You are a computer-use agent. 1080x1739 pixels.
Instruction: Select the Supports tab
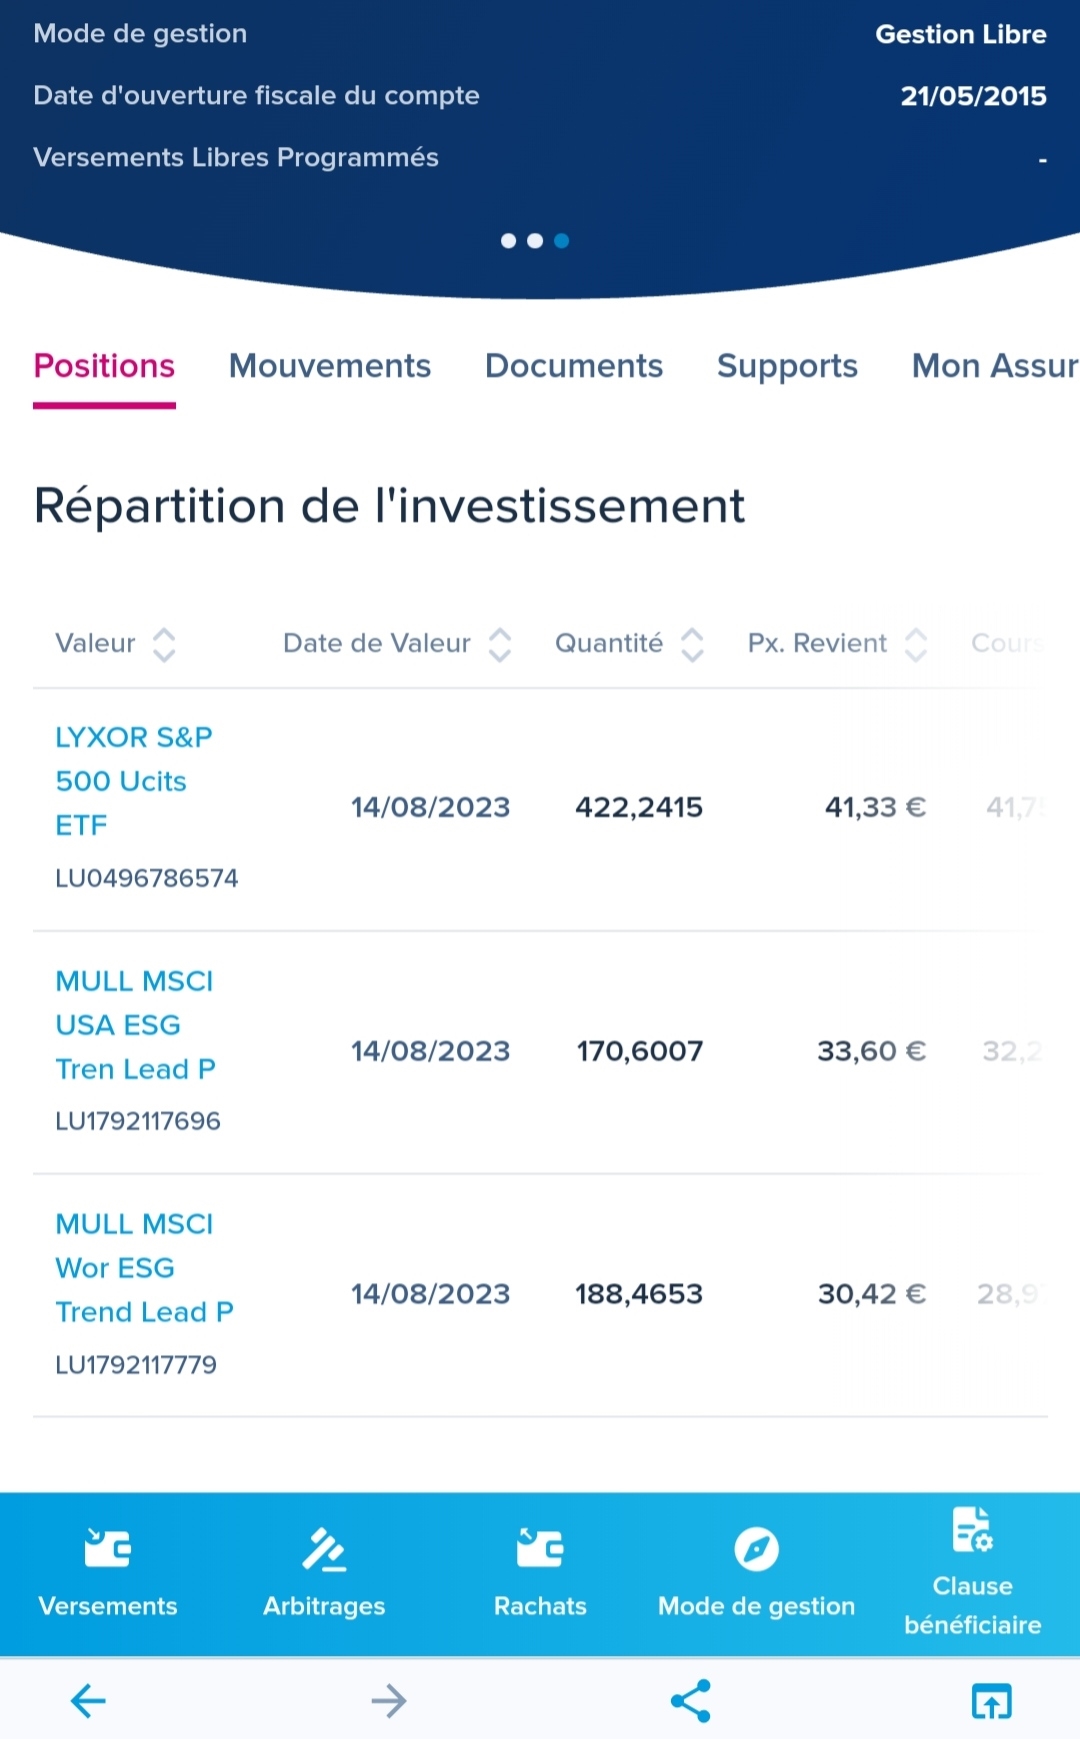pyautogui.click(x=787, y=366)
